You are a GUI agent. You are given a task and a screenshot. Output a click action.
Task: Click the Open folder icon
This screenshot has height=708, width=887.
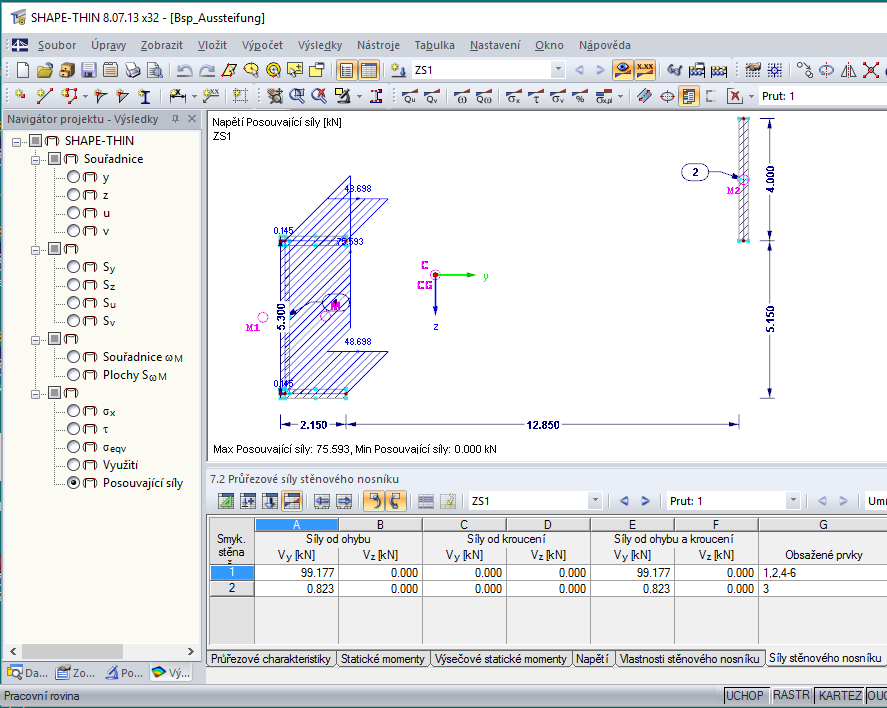click(x=45, y=70)
